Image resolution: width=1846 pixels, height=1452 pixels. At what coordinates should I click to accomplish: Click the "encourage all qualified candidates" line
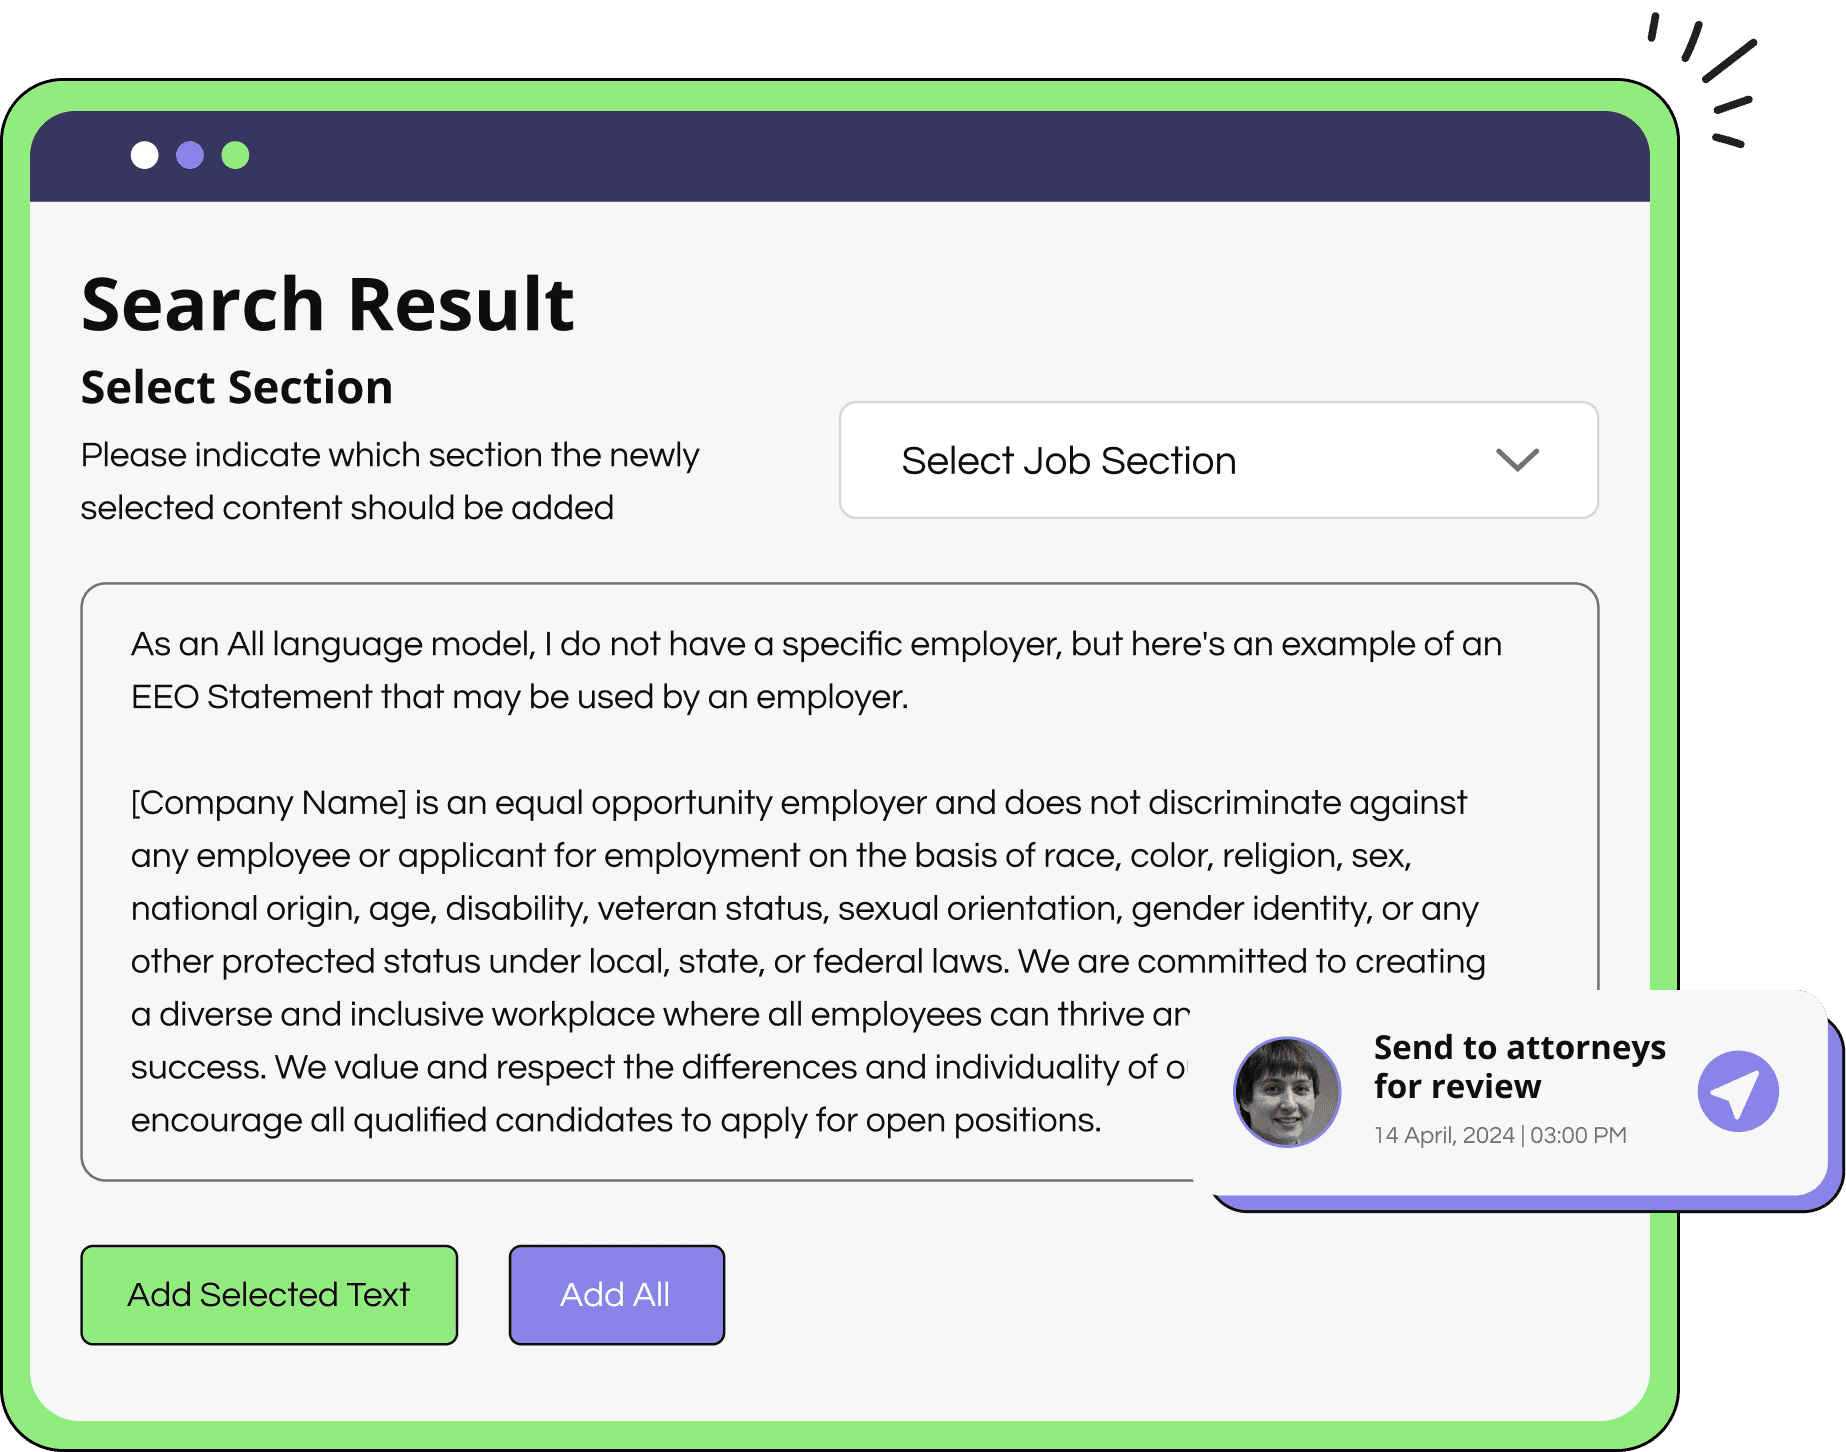[615, 1120]
